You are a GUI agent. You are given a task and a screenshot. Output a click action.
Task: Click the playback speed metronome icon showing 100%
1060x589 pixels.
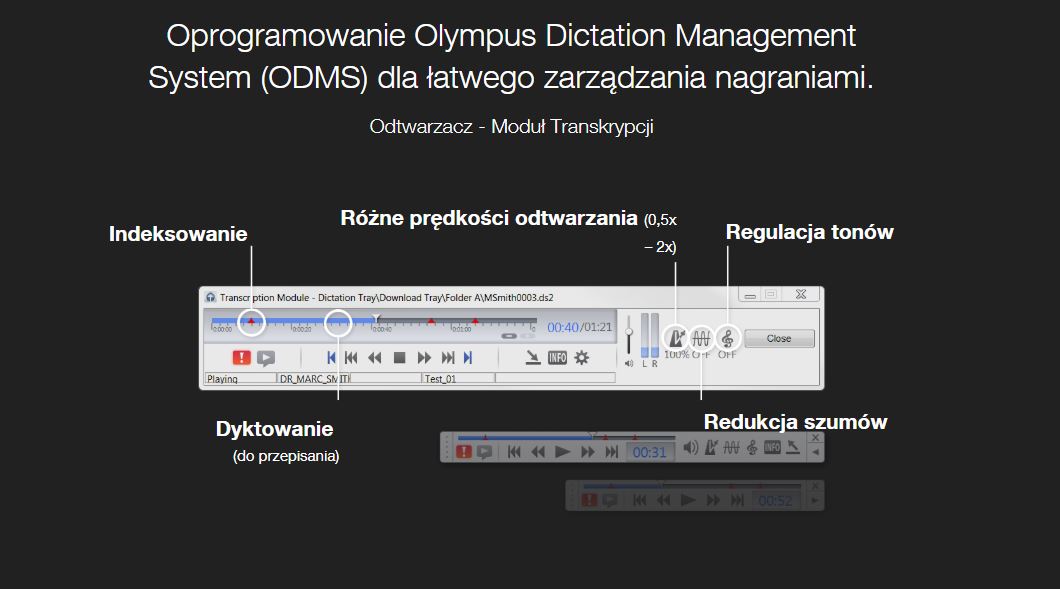point(676,337)
